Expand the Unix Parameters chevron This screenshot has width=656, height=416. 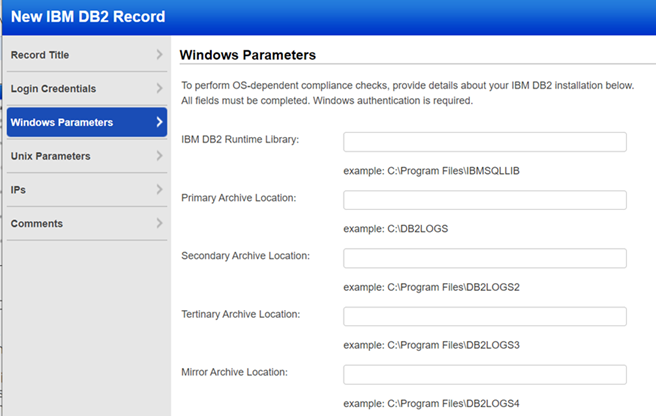159,156
